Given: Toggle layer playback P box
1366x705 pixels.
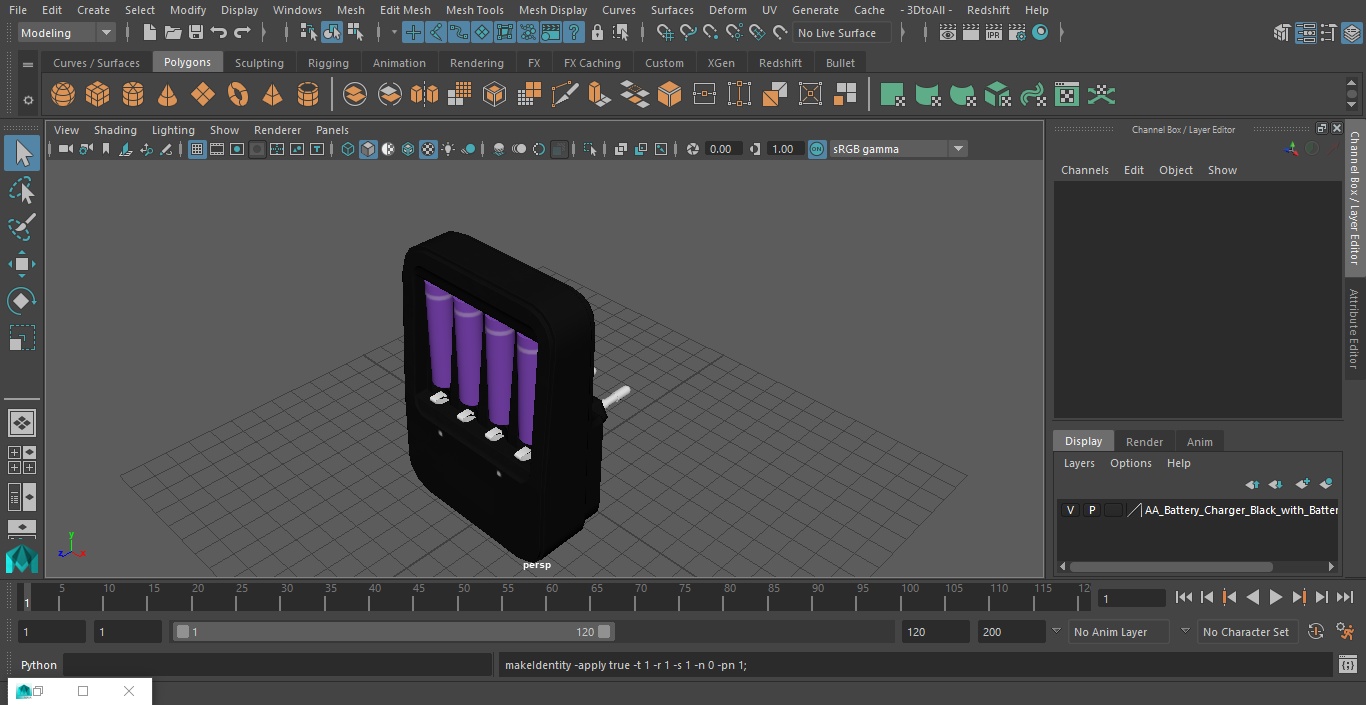Looking at the screenshot, I should tap(1092, 510).
